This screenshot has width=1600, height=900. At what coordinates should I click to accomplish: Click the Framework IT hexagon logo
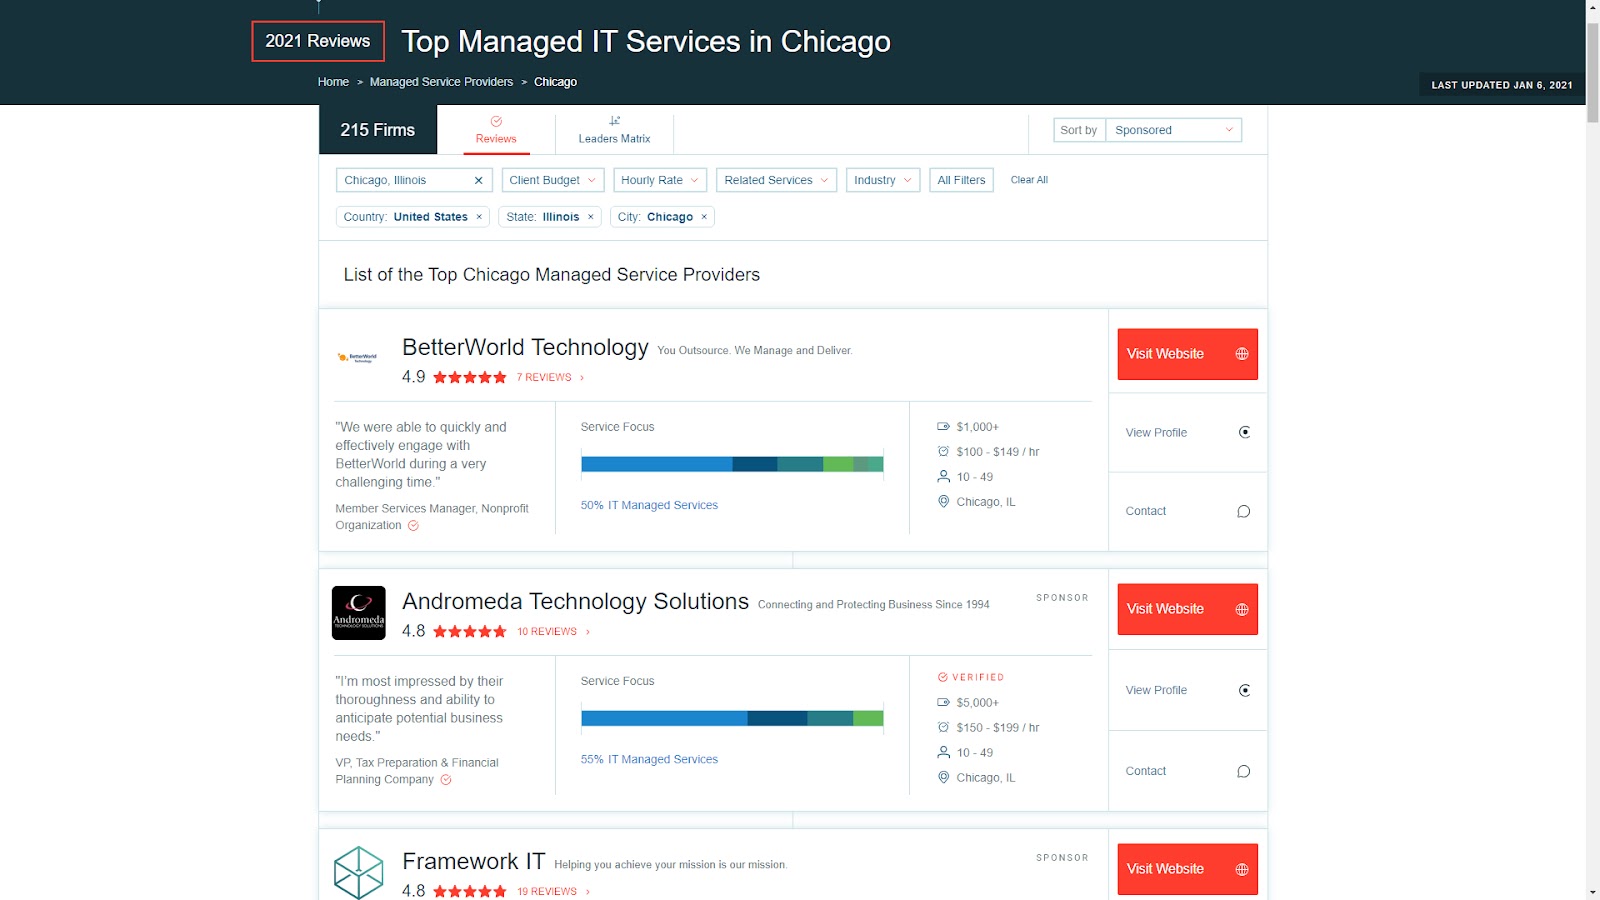point(358,873)
